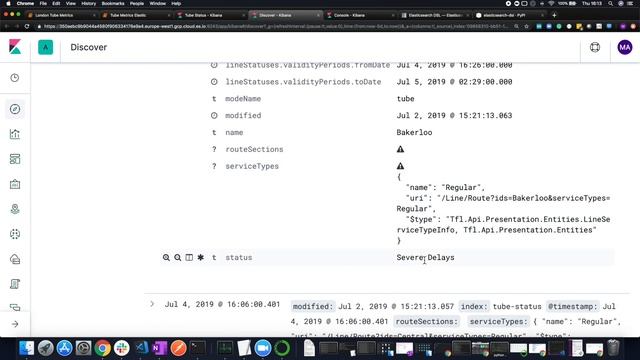Click the modified field label
Viewport: 640px width, 360px height.
click(243, 116)
